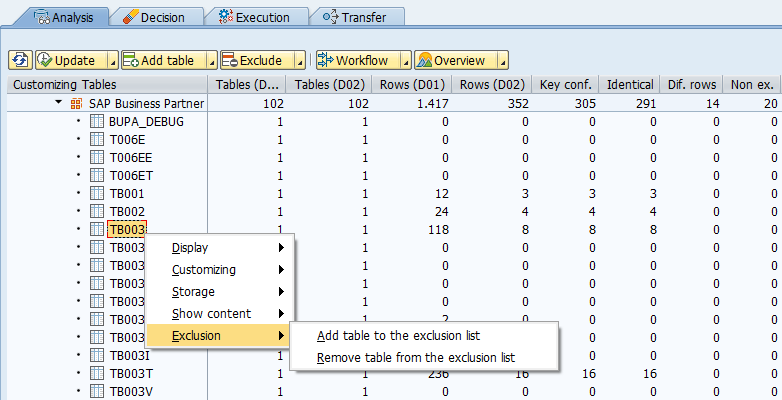Image resolution: width=782 pixels, height=400 pixels.
Task: Click the table icon next to TB001
Action: (97, 193)
